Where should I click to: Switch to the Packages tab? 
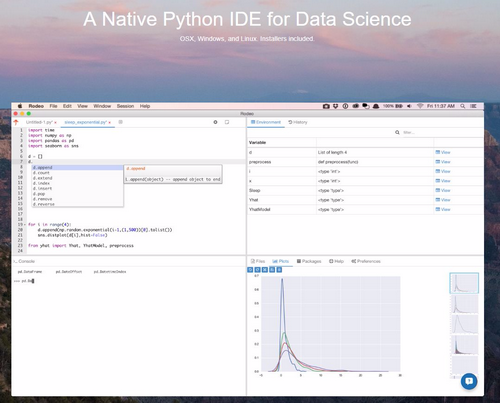[309, 261]
